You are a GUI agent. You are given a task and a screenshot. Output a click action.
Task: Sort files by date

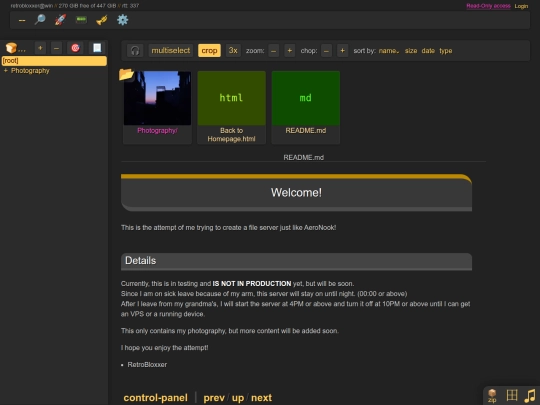[428, 51]
